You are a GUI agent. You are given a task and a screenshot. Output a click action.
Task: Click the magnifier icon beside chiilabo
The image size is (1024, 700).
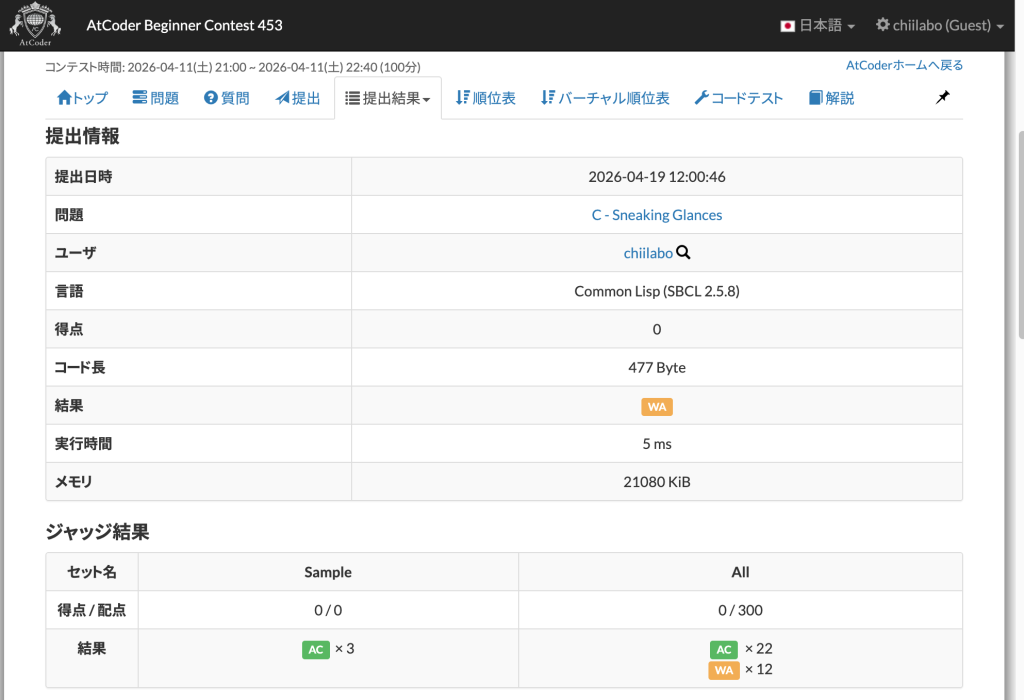(683, 253)
